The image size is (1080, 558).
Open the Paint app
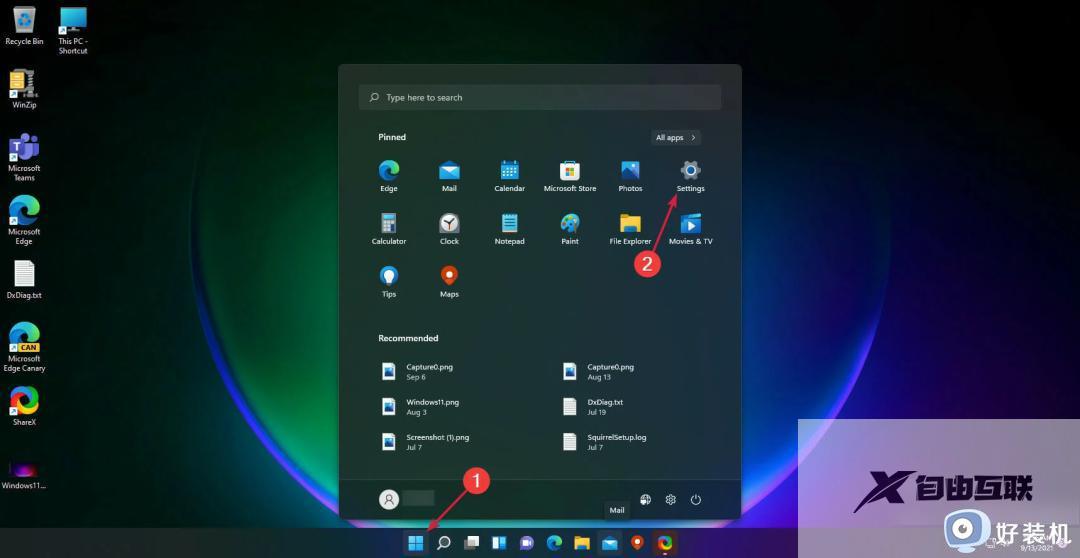coord(570,229)
